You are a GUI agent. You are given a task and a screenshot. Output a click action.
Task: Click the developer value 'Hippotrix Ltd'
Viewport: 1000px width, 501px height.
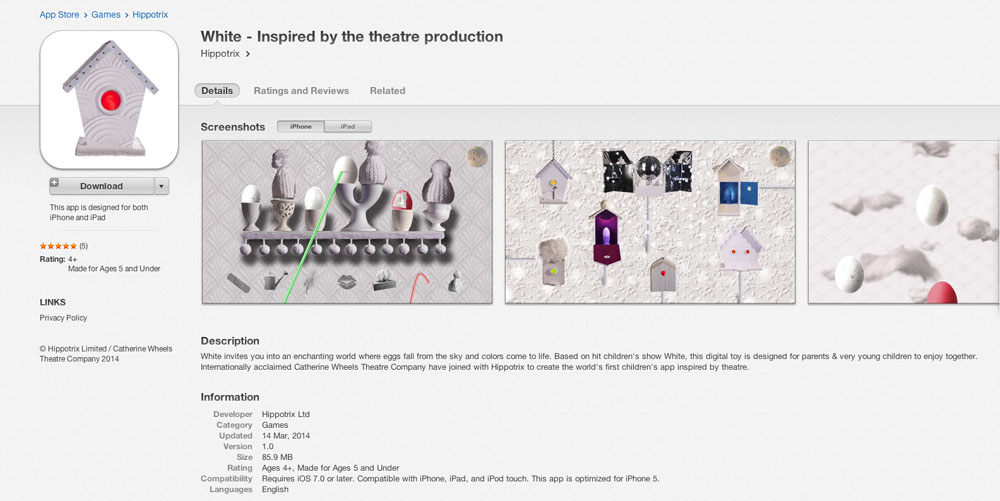click(286, 414)
